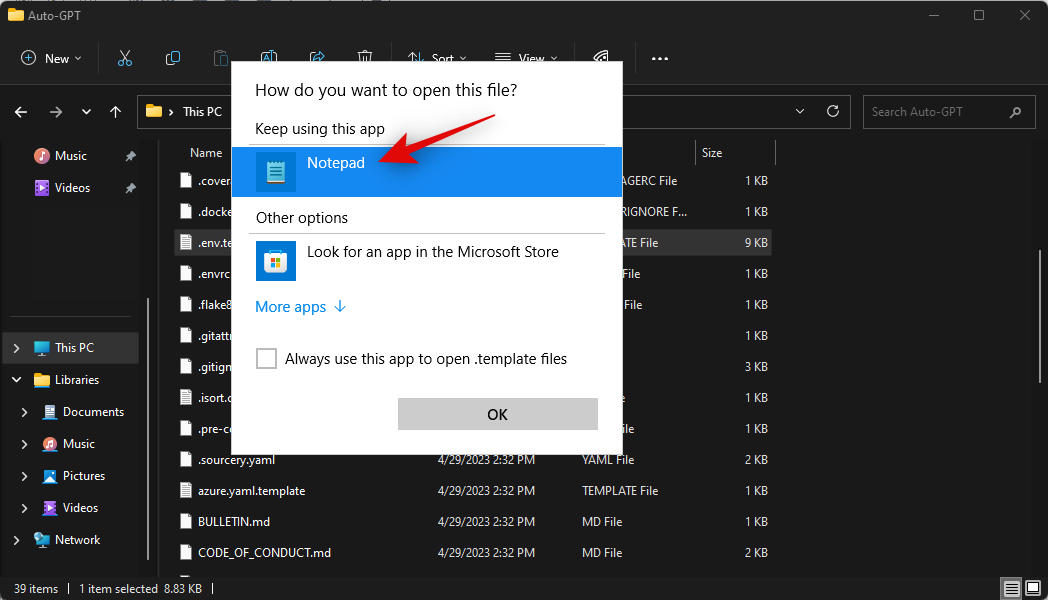
Task: Click This PC in the address bar
Action: point(202,112)
